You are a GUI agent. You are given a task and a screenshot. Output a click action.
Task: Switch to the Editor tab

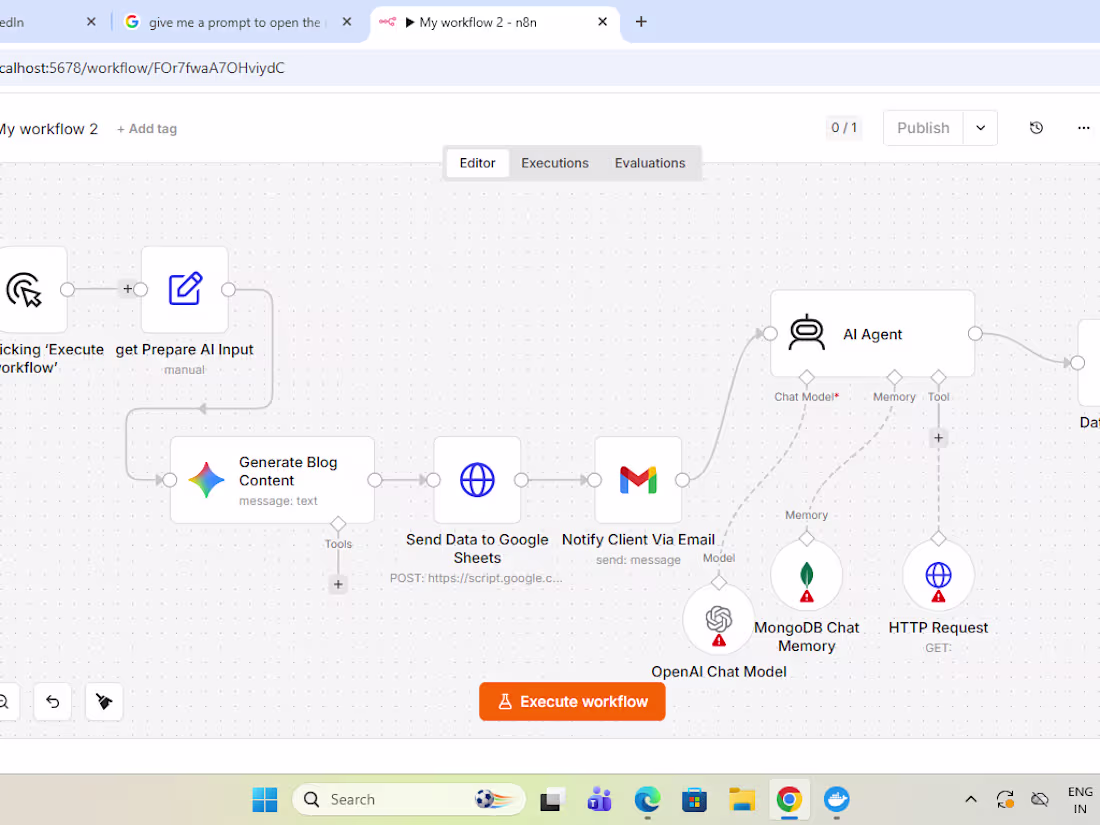tap(477, 163)
